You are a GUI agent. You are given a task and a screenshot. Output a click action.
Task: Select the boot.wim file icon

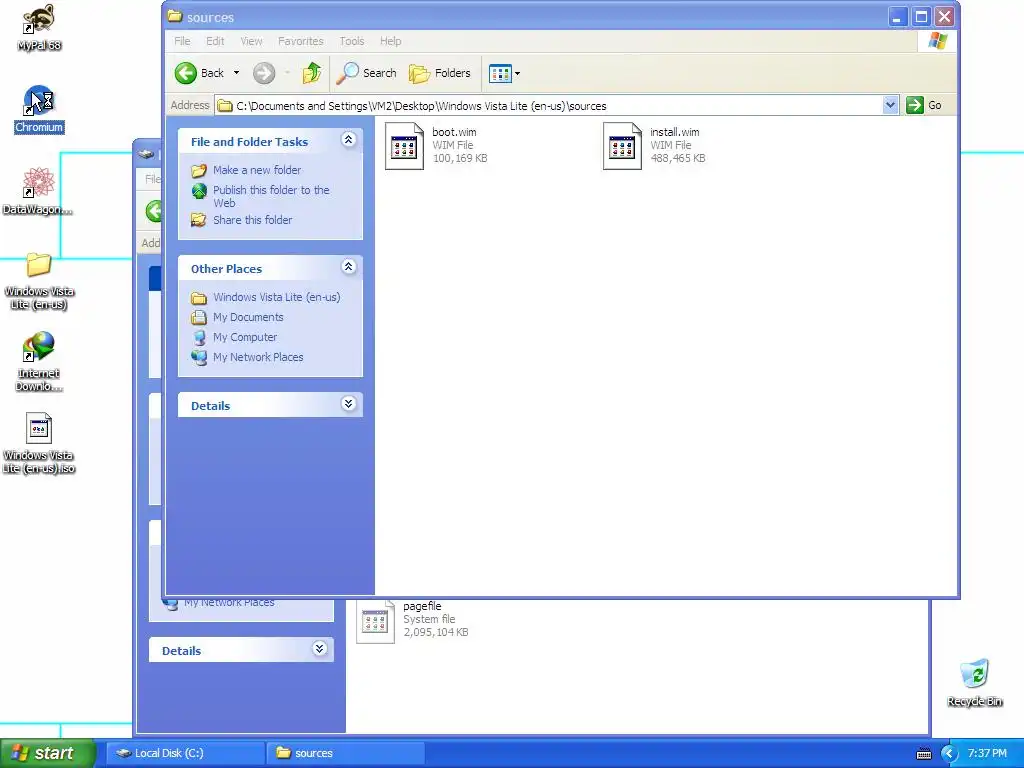pos(404,146)
